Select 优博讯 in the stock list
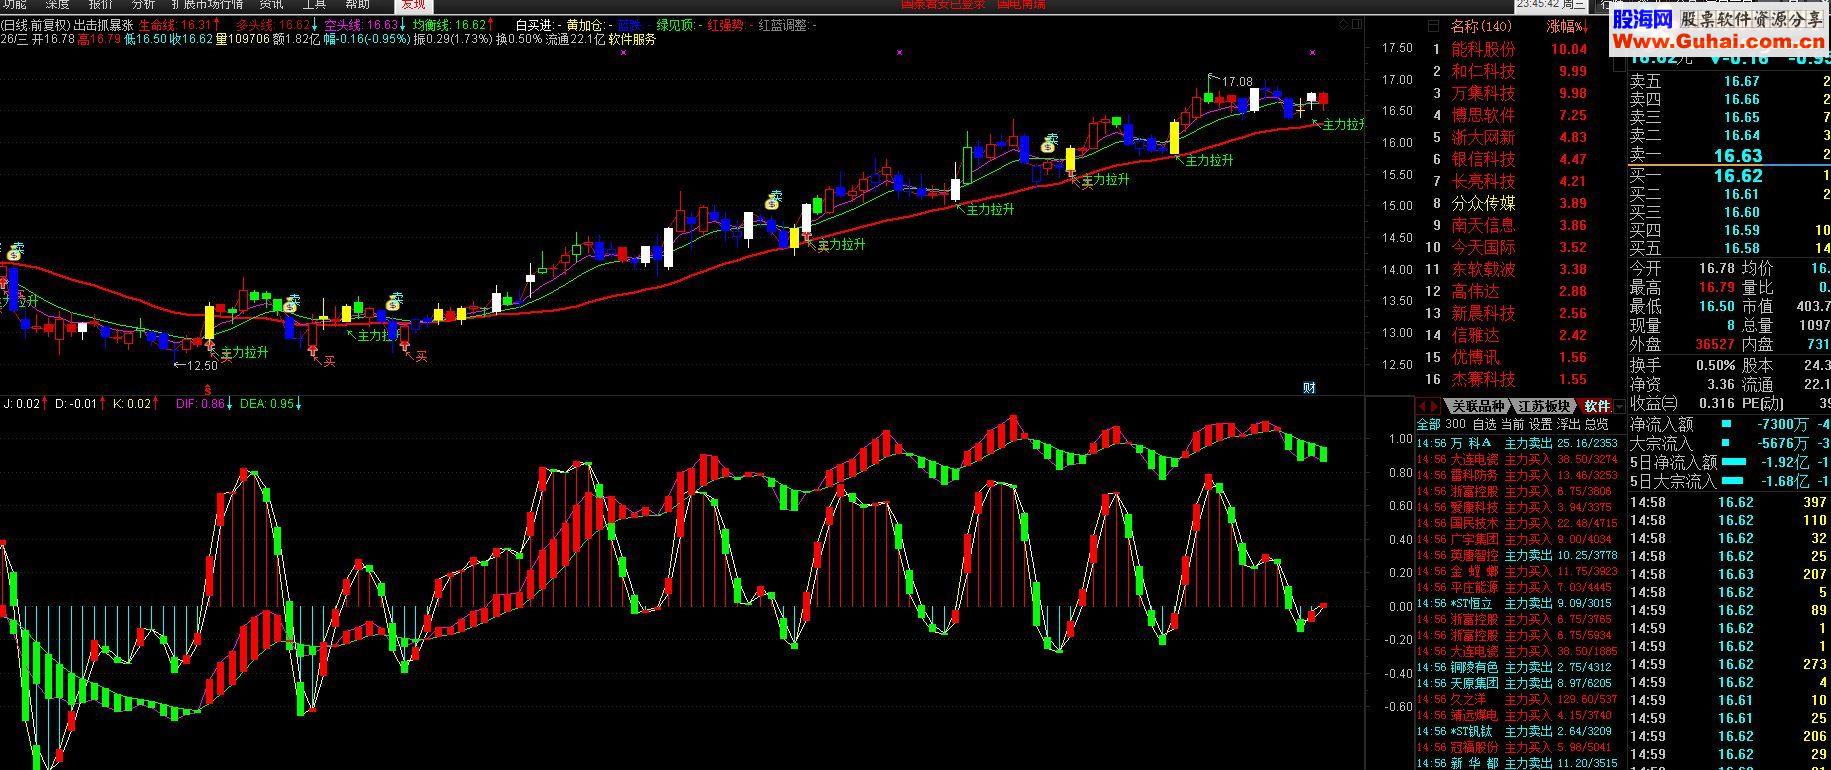 [x=1475, y=357]
